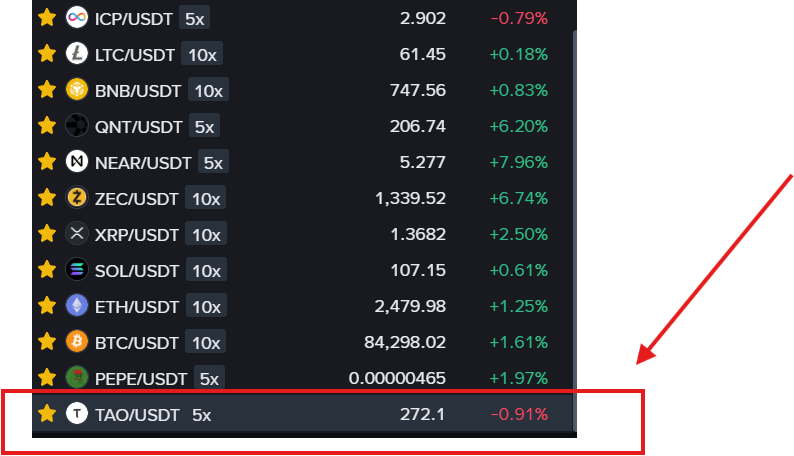The image size is (794, 456).
Task: Click the 5x label beside TAO/USDT
Action: click(202, 415)
